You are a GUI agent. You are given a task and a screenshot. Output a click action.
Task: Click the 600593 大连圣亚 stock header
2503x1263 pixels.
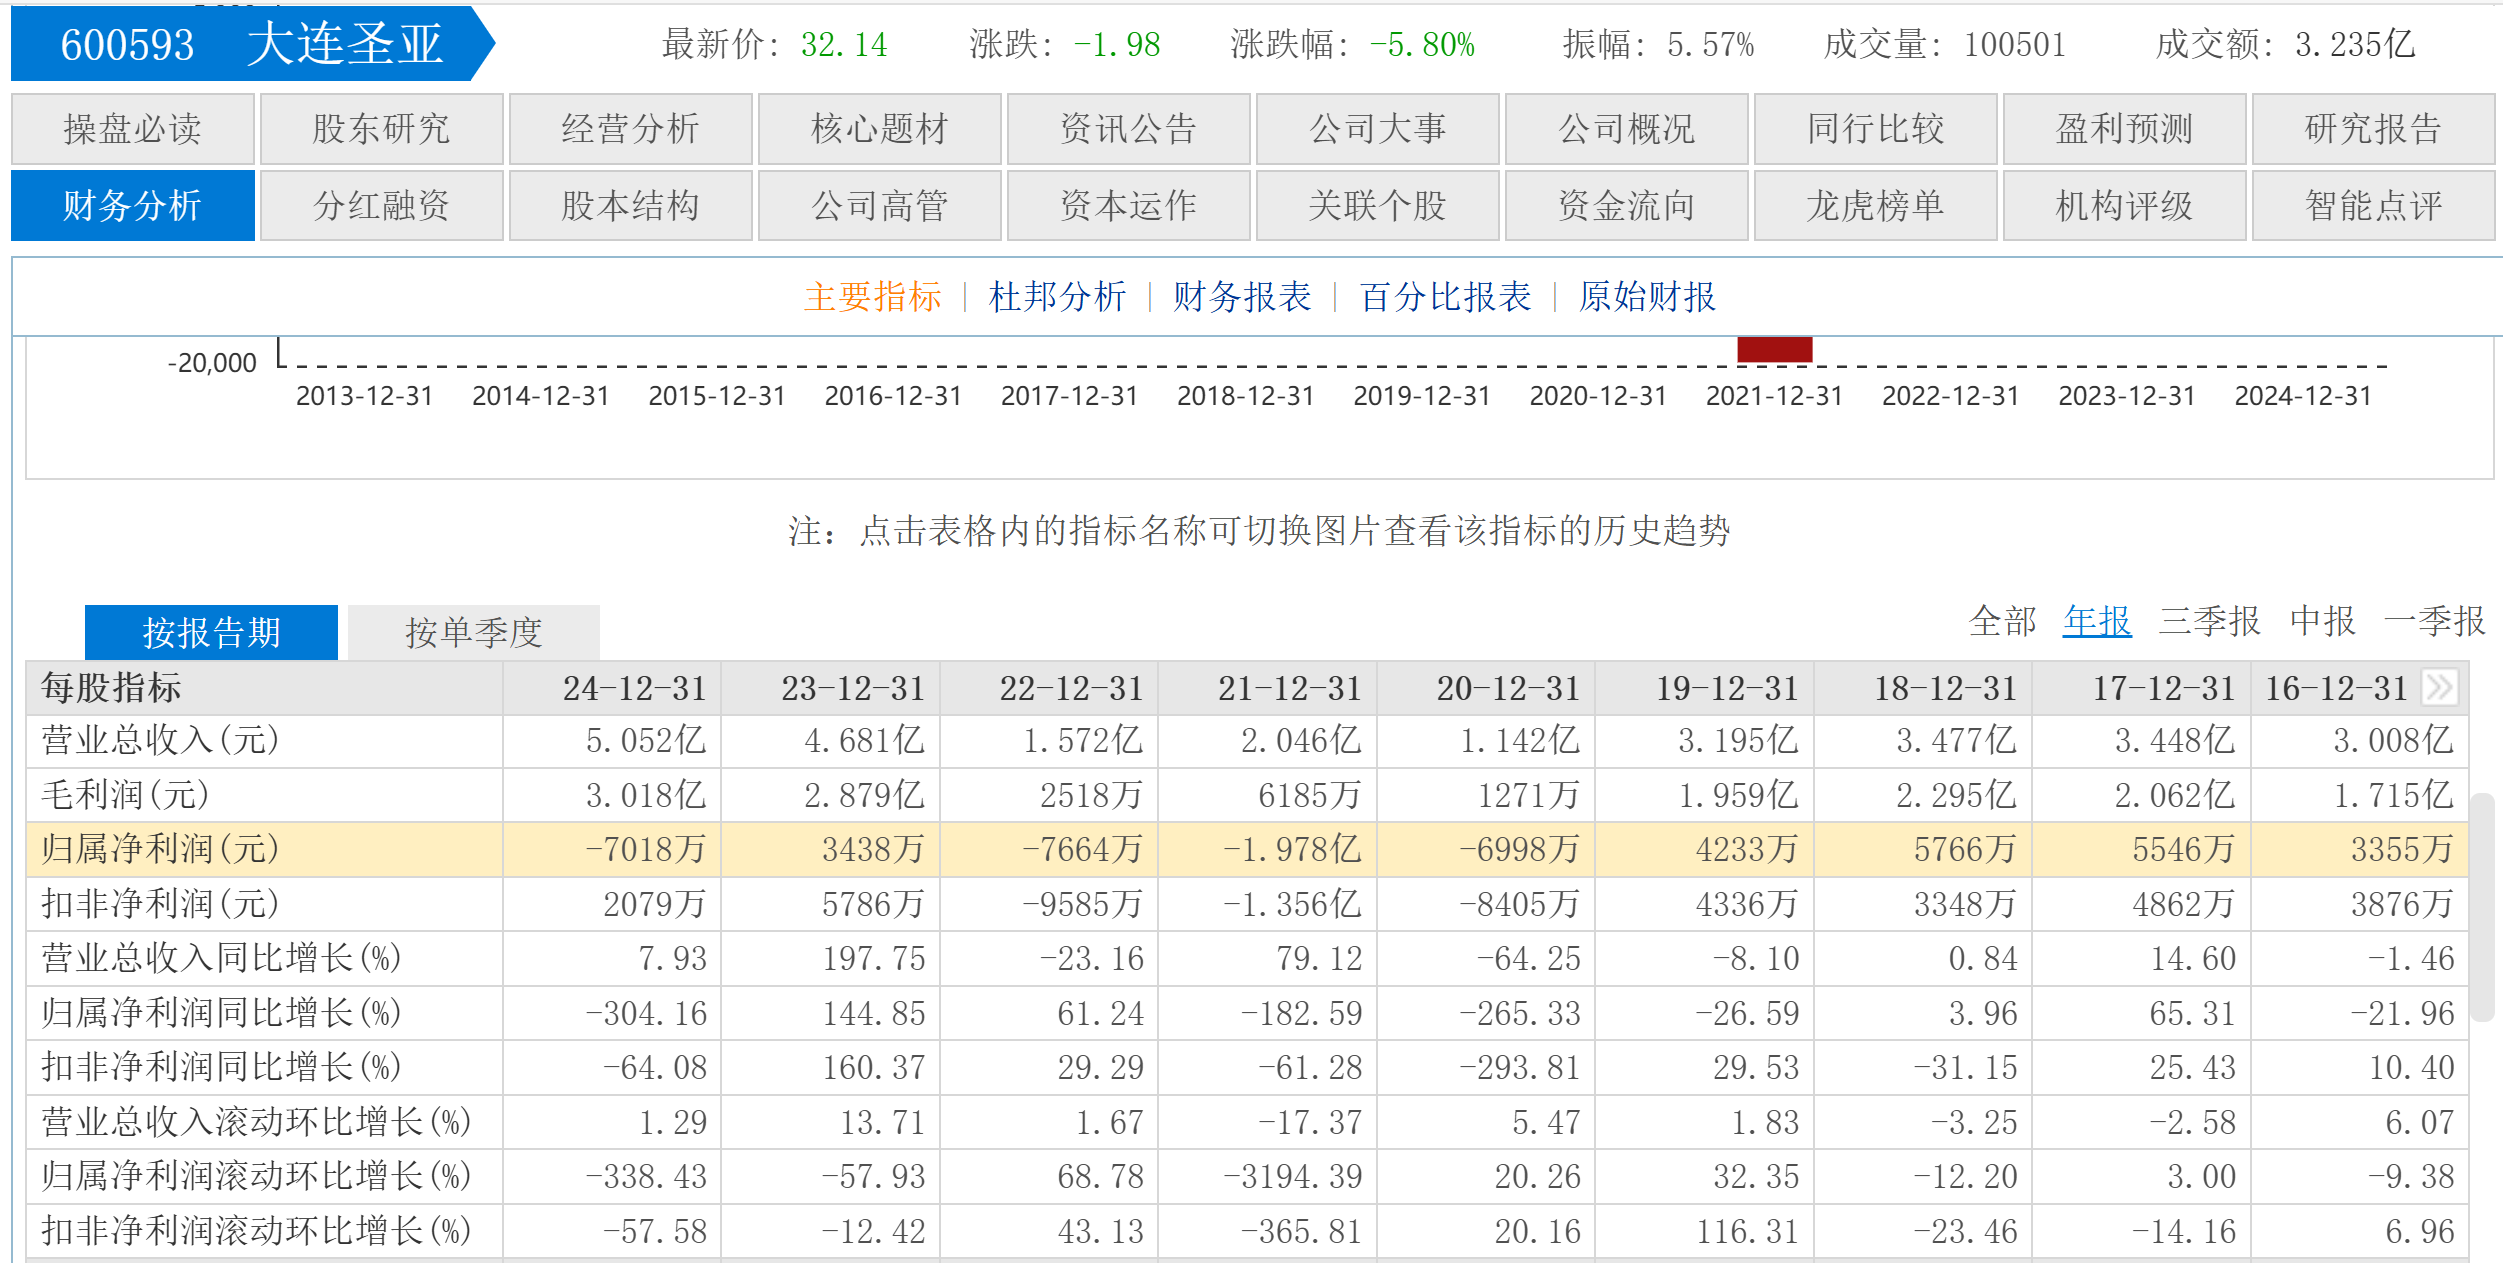pyautogui.click(x=250, y=44)
